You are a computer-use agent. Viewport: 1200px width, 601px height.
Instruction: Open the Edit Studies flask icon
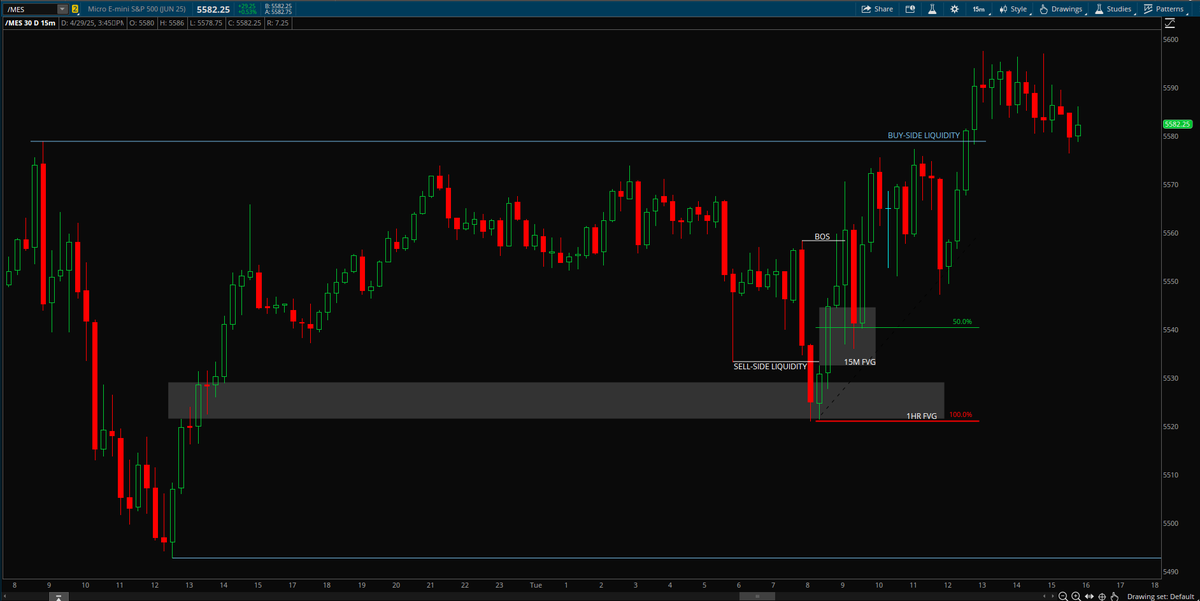pos(931,9)
